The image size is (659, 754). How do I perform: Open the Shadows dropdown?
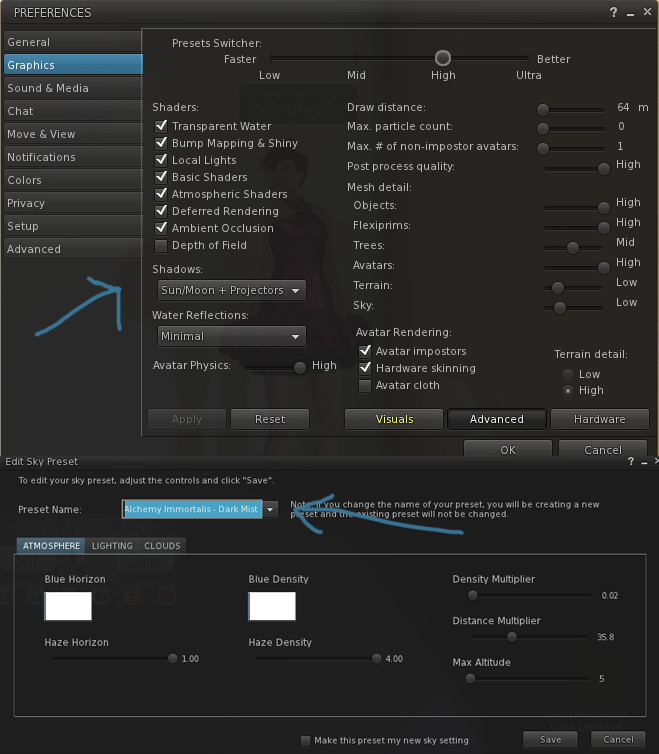231,290
